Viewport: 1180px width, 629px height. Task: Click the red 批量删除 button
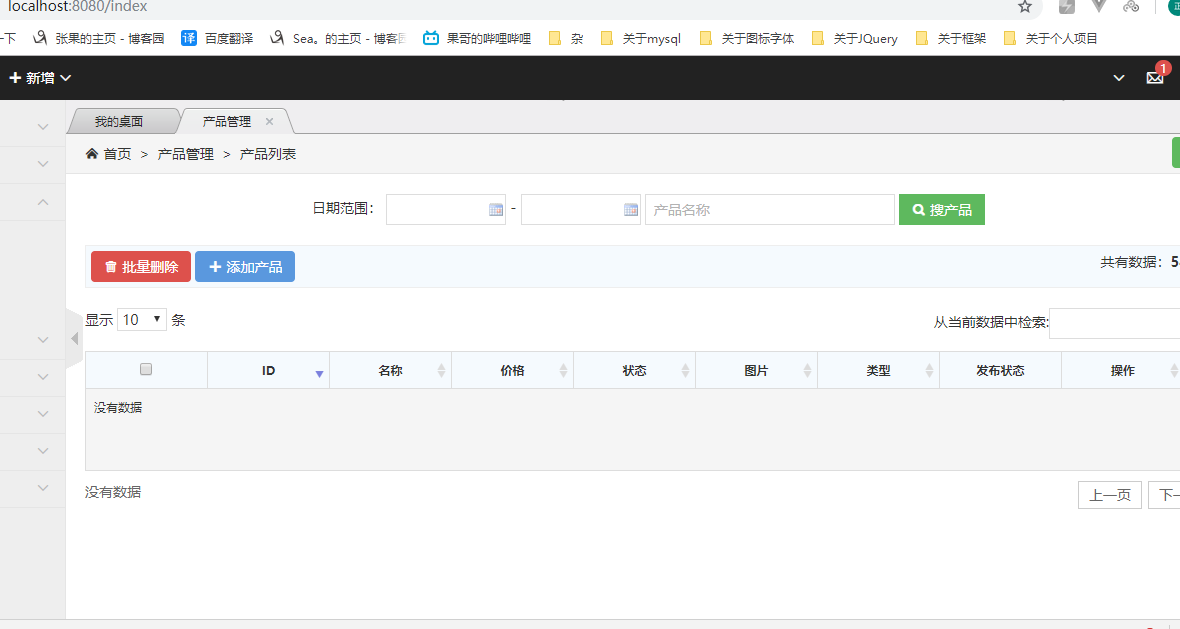point(141,267)
